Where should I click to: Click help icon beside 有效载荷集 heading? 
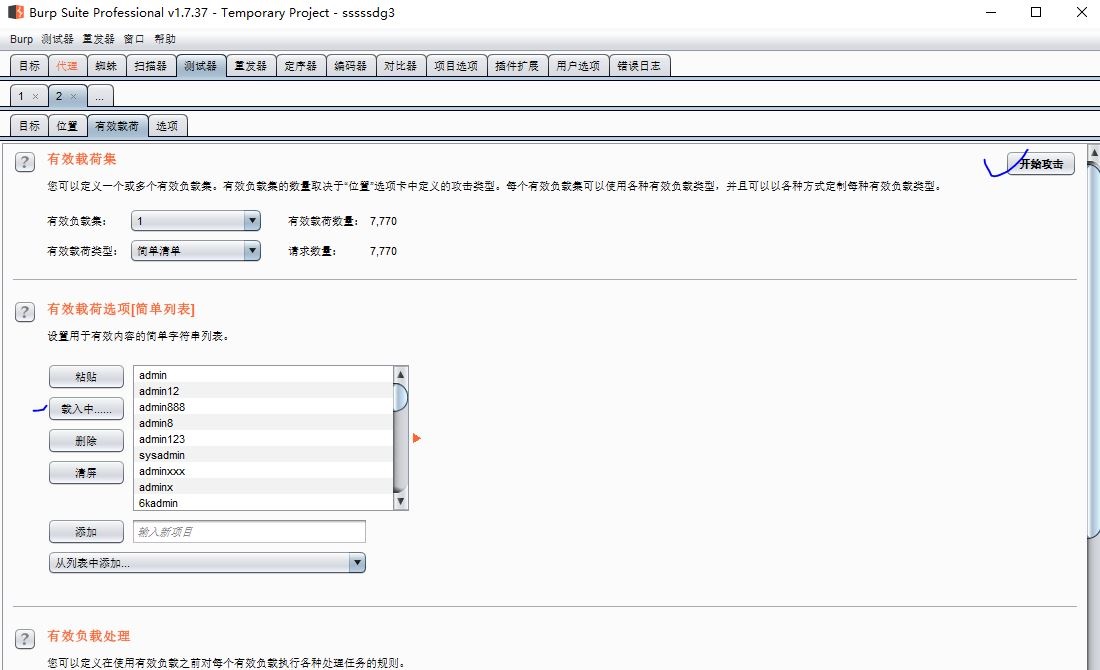(25, 162)
